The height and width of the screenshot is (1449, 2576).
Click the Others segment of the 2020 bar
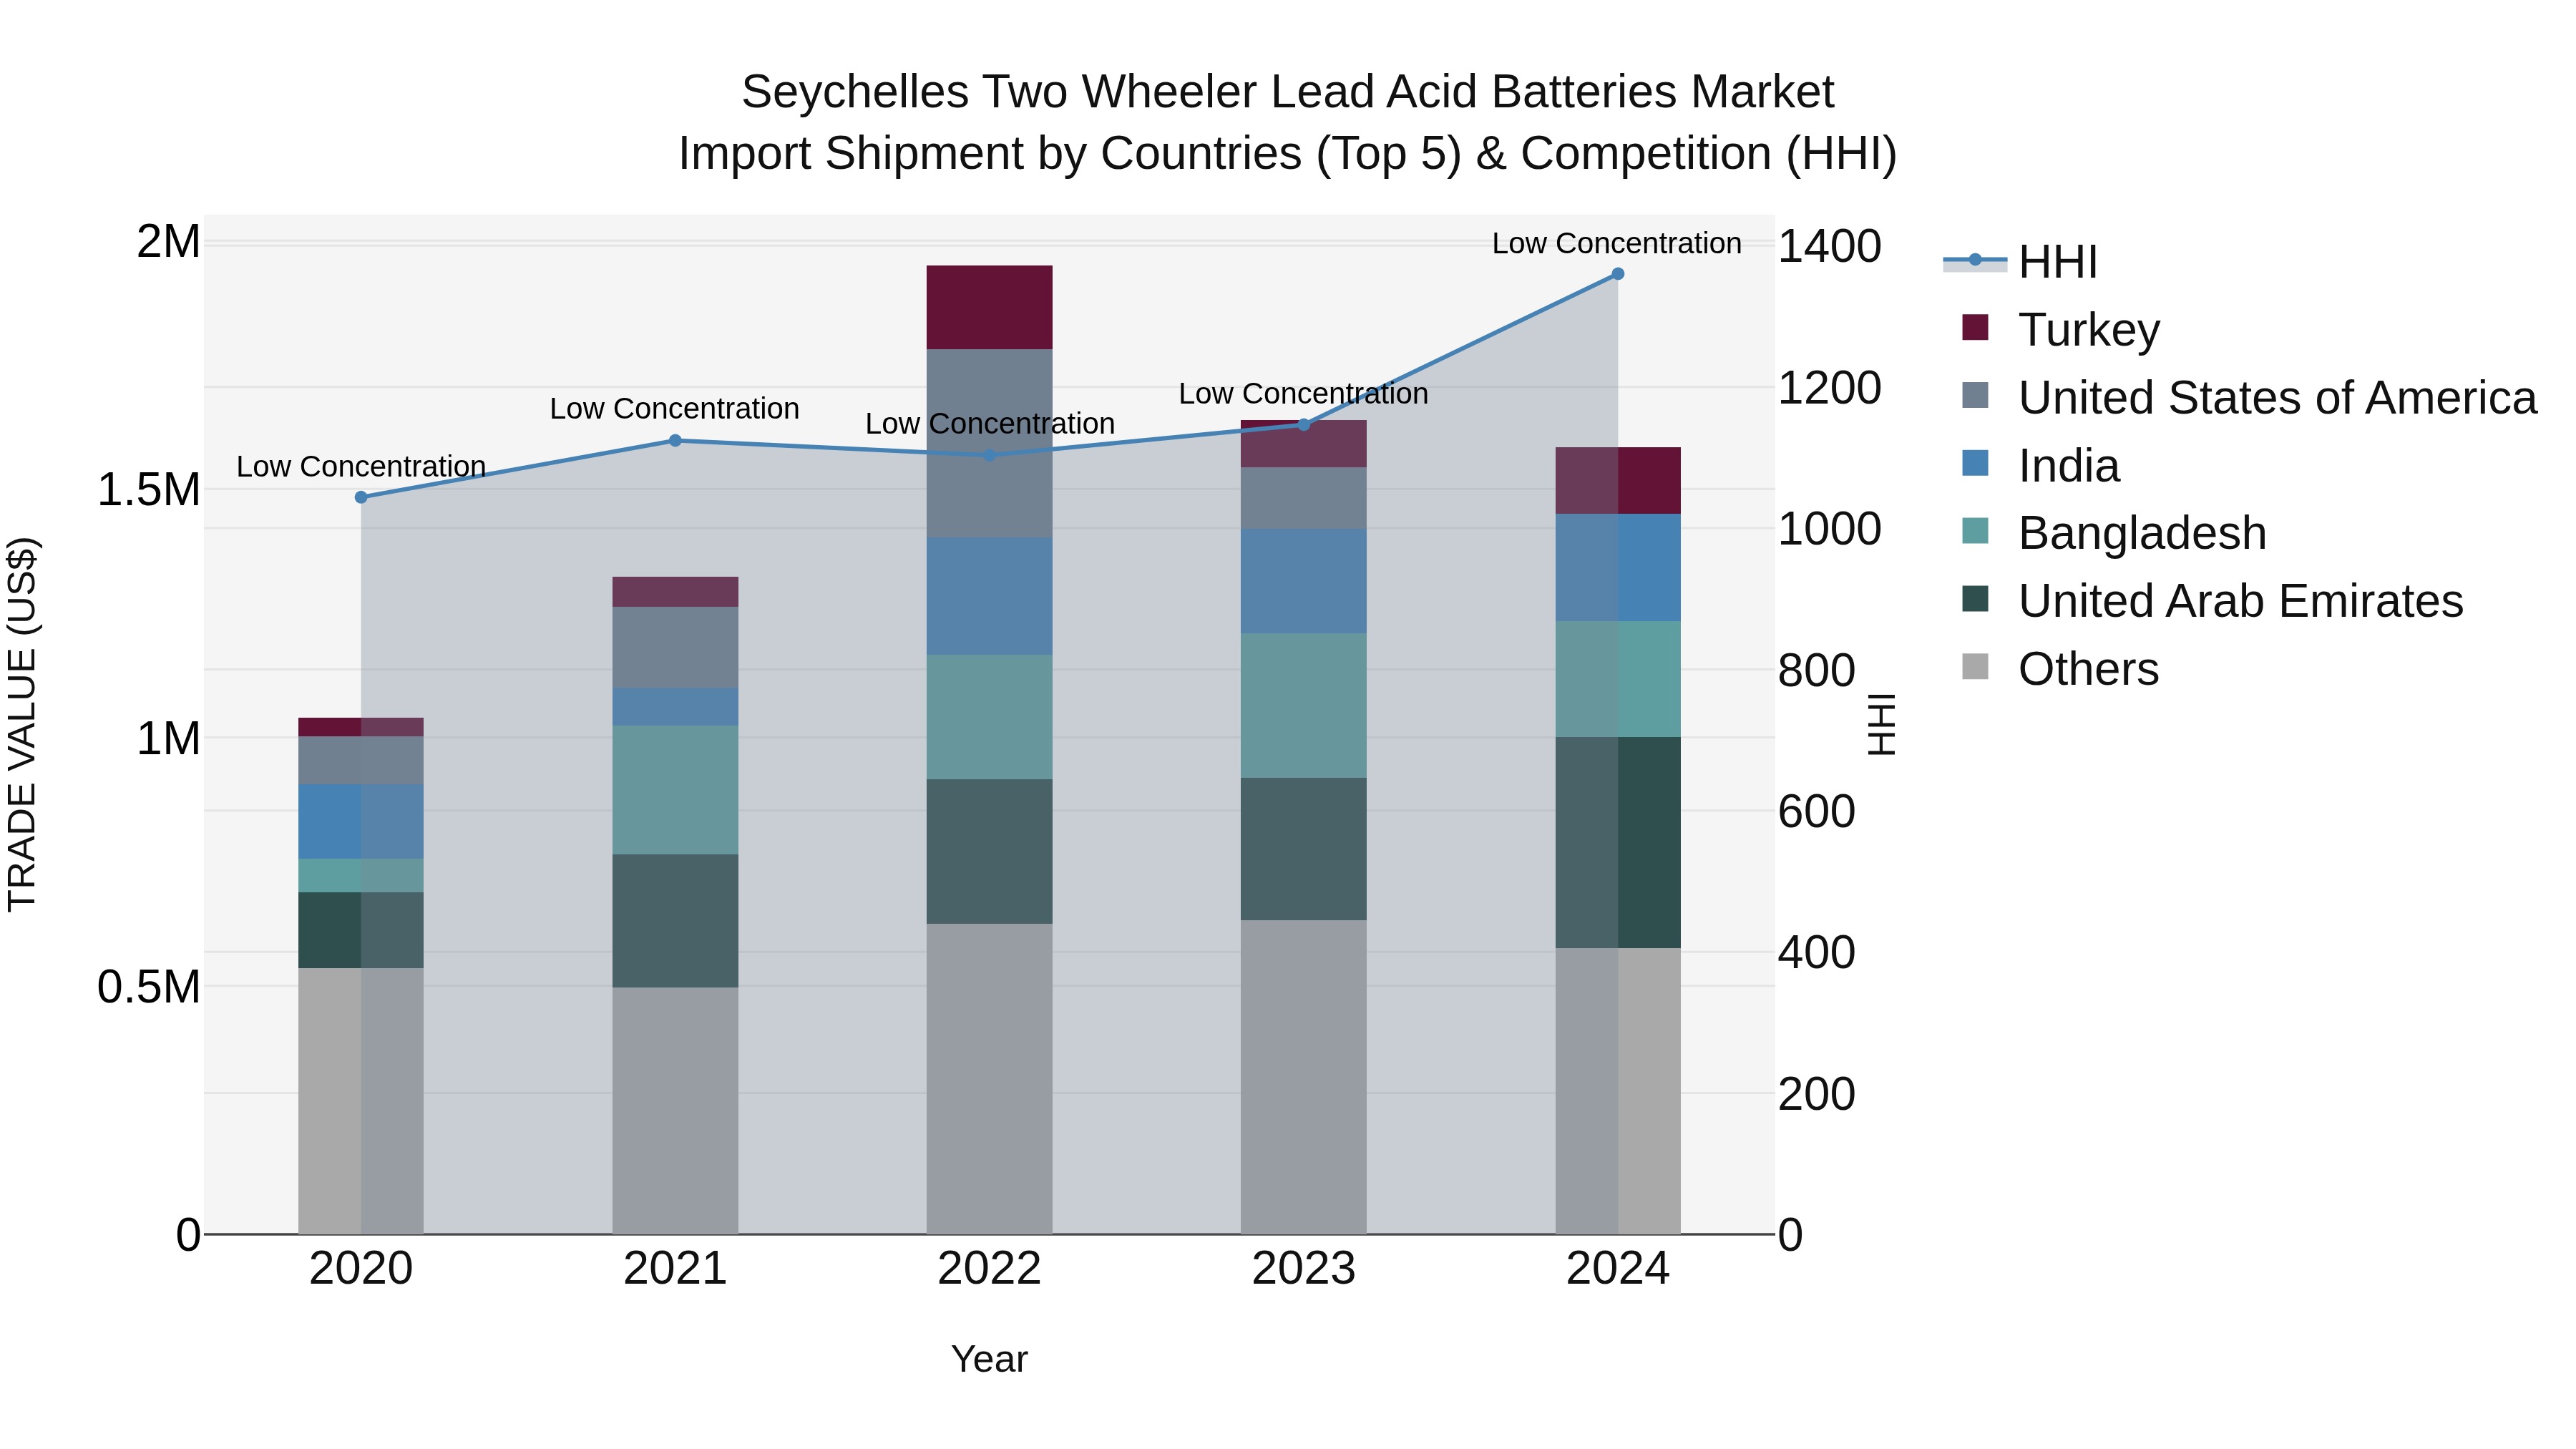[x=361, y=1101]
